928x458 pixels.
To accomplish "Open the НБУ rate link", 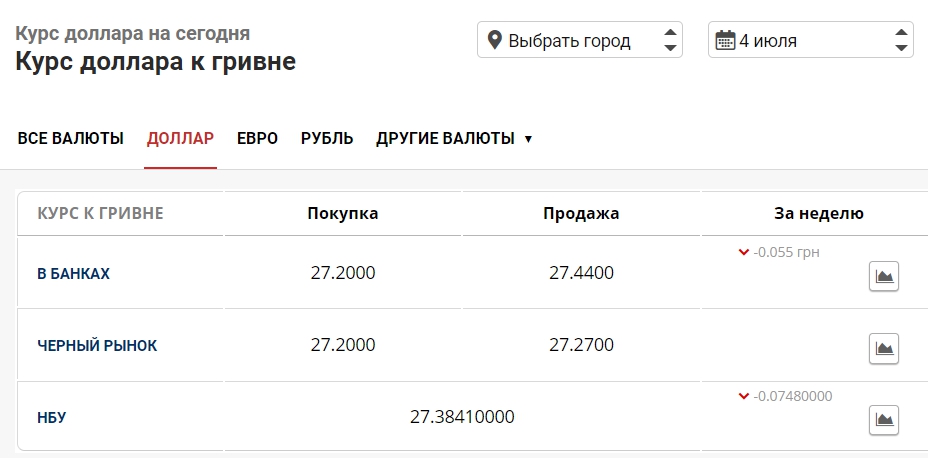I will click(x=51, y=417).
